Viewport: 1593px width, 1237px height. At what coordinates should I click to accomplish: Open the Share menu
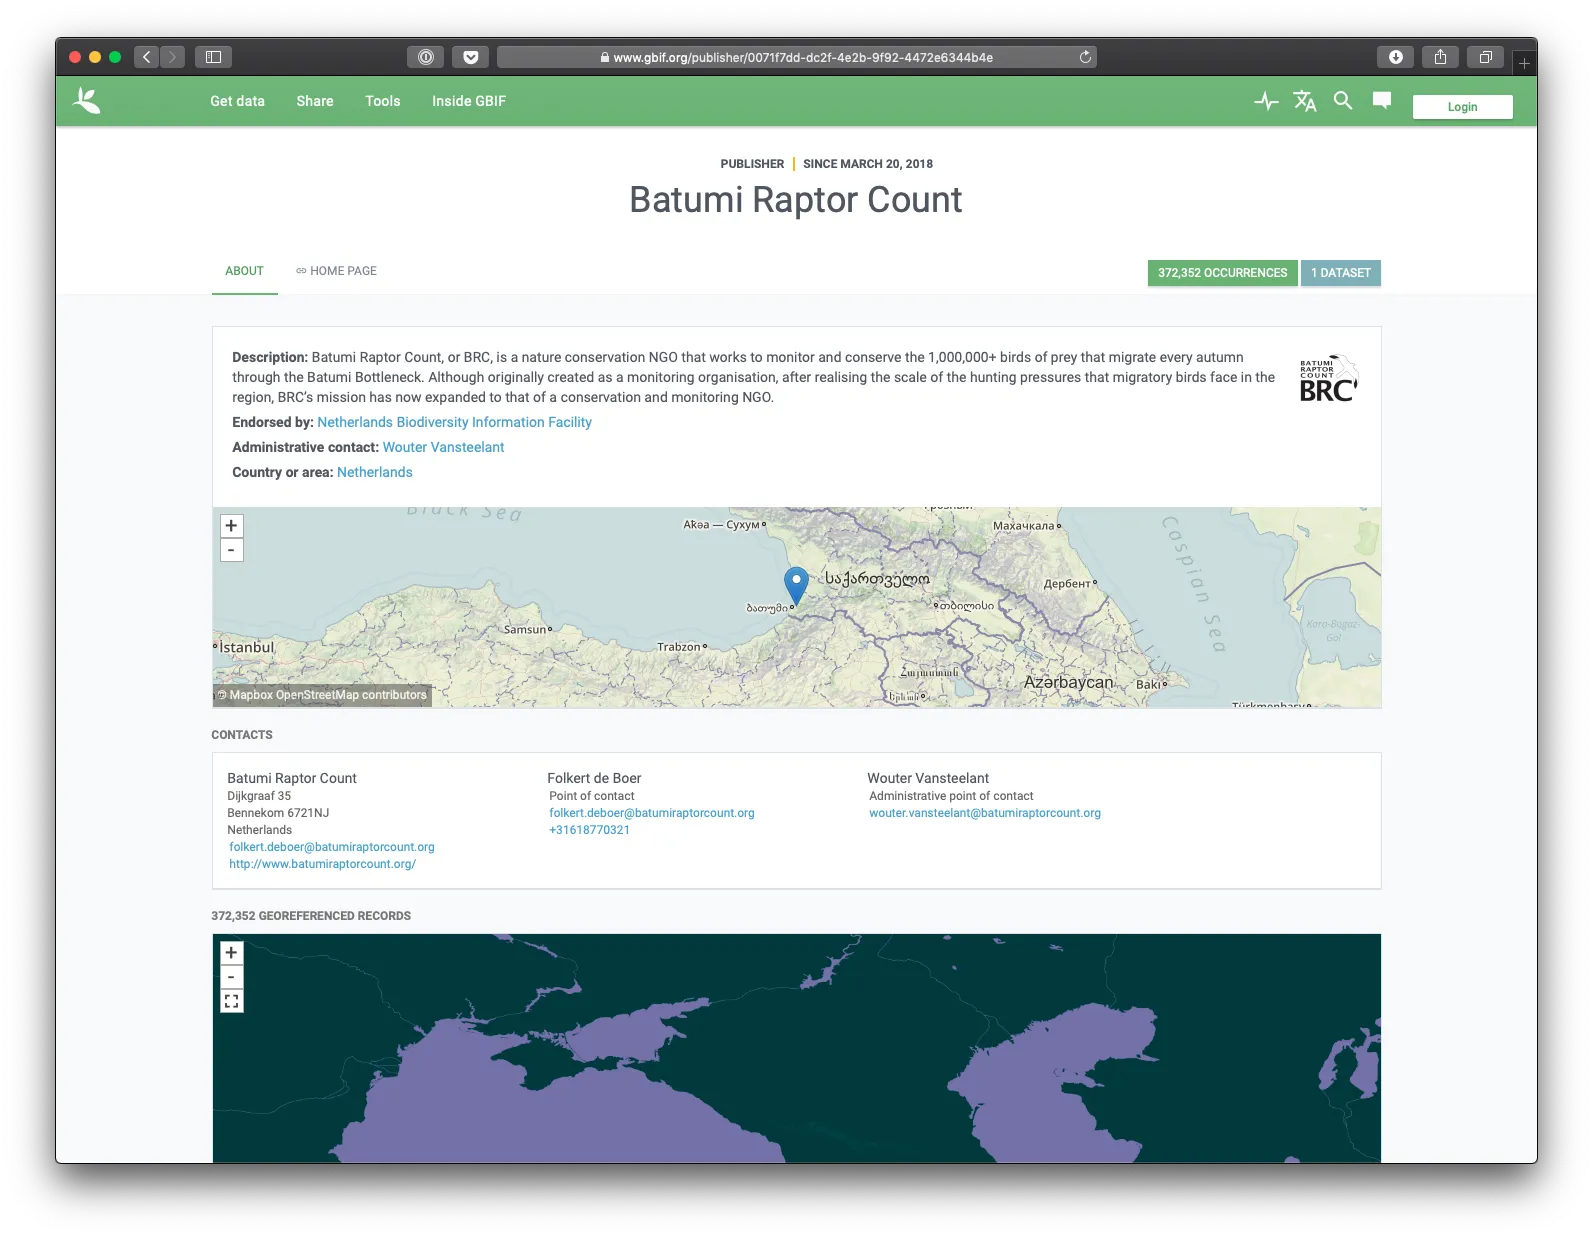point(315,101)
